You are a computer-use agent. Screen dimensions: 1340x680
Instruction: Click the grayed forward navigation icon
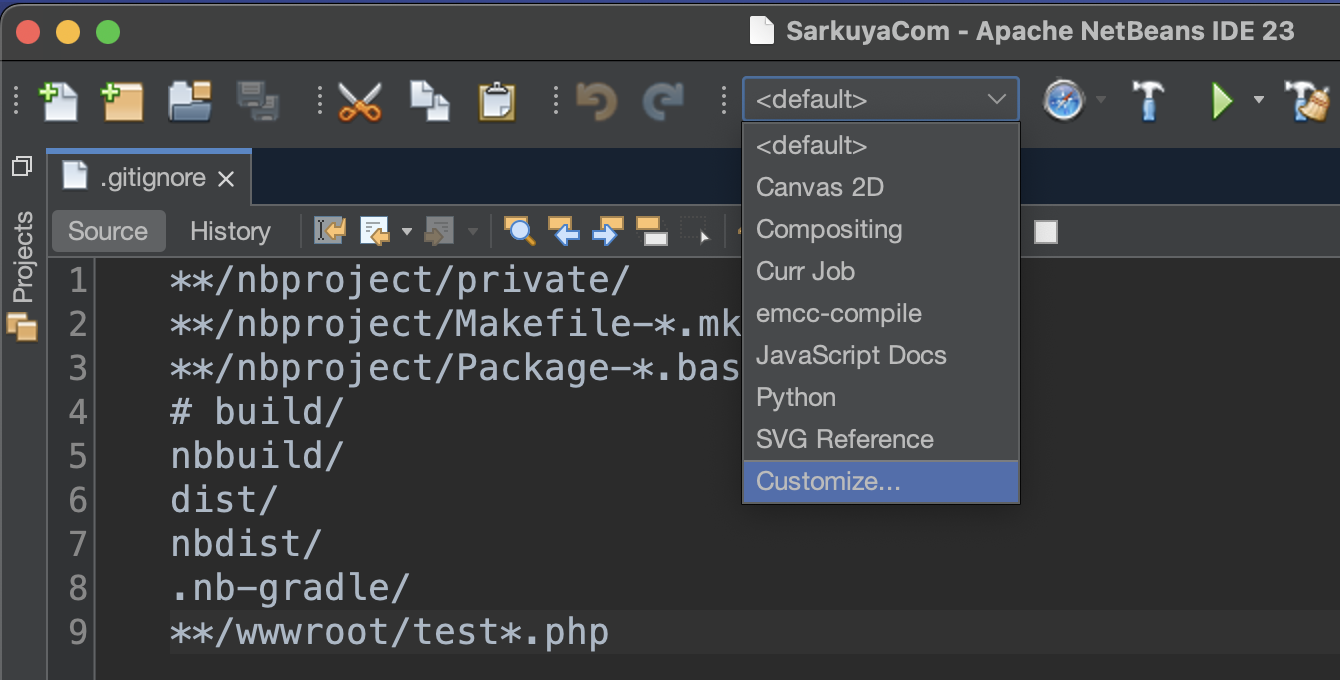tap(440, 231)
